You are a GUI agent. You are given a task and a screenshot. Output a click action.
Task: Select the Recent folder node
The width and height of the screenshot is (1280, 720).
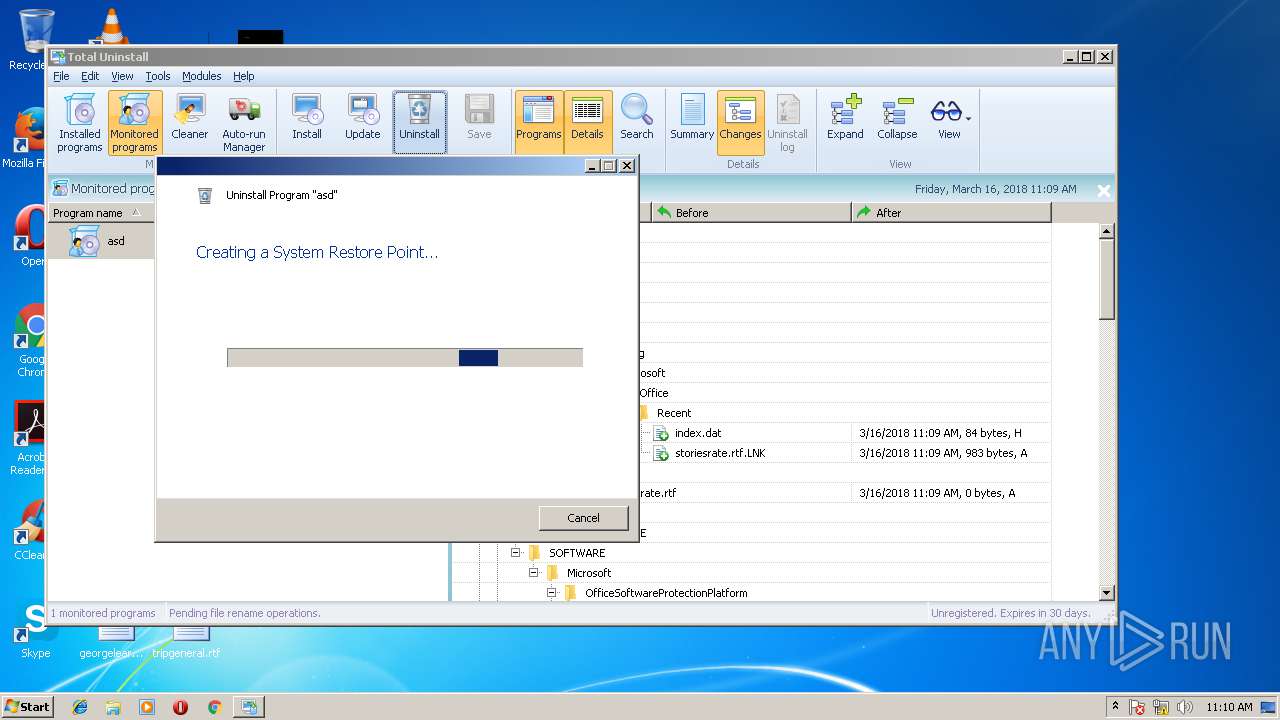click(x=674, y=413)
